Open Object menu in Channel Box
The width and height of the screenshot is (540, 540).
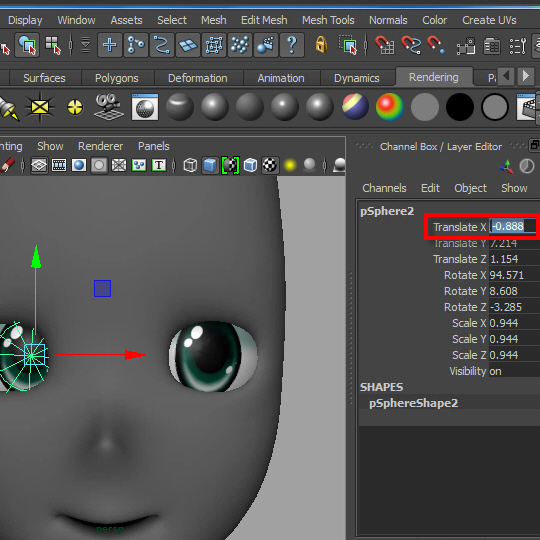(470, 188)
